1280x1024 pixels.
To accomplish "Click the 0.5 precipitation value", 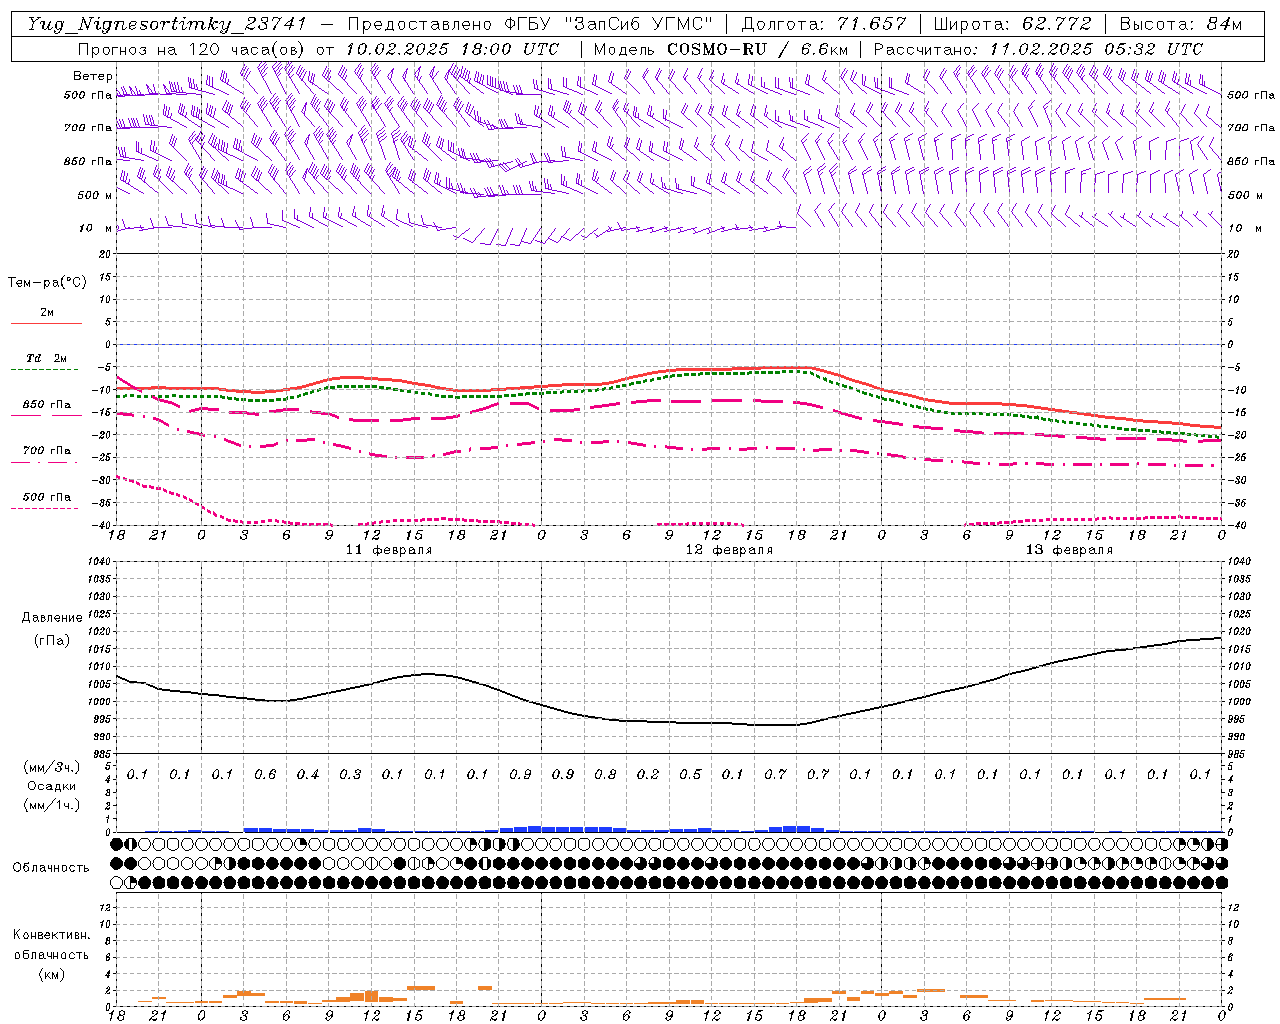I will pos(690,775).
